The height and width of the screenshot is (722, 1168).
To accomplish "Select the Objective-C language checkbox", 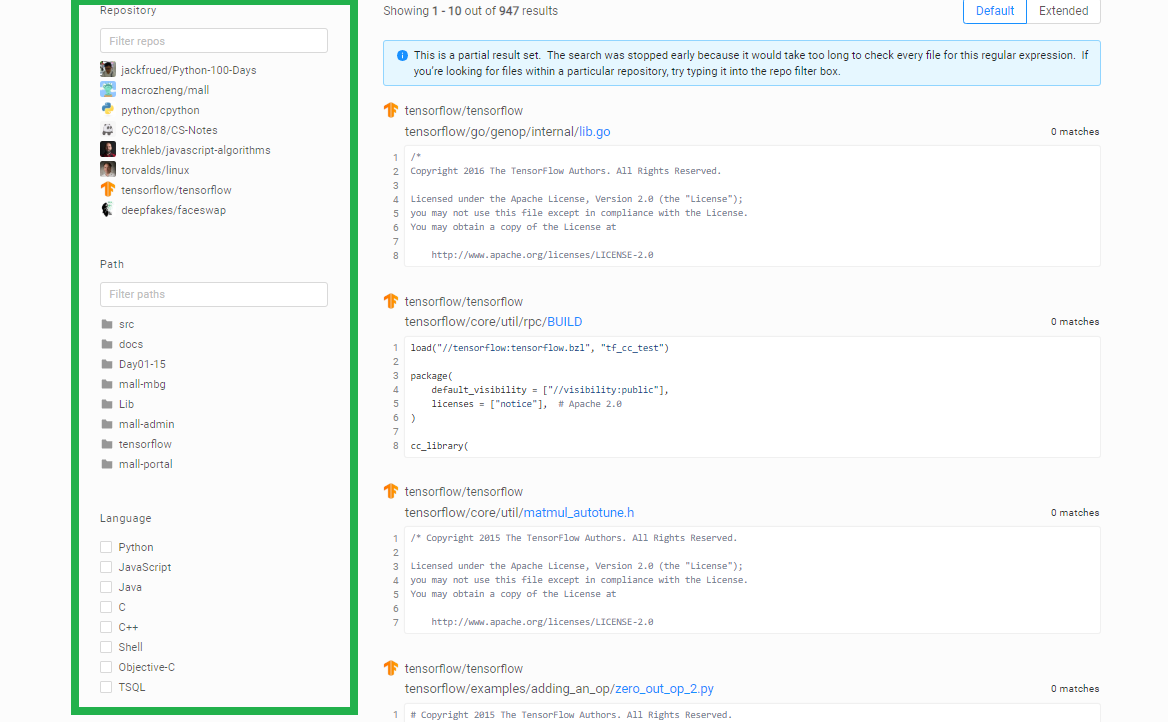I will coord(106,667).
